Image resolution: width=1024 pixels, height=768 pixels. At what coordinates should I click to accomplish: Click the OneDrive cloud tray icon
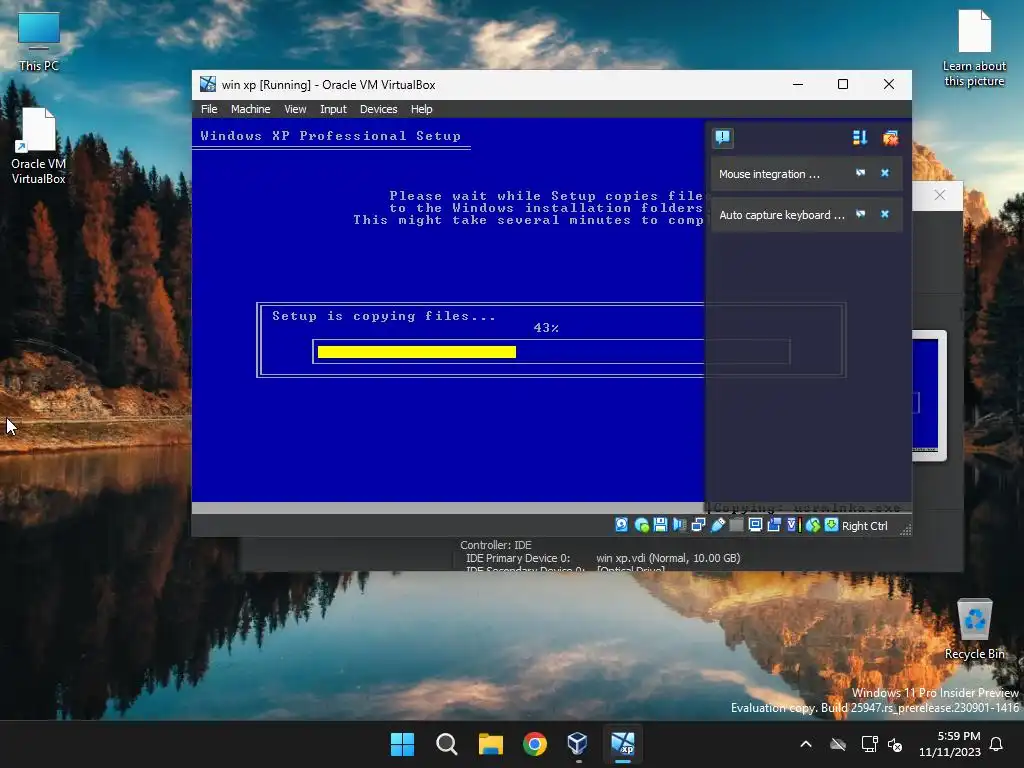pyautogui.click(x=838, y=744)
